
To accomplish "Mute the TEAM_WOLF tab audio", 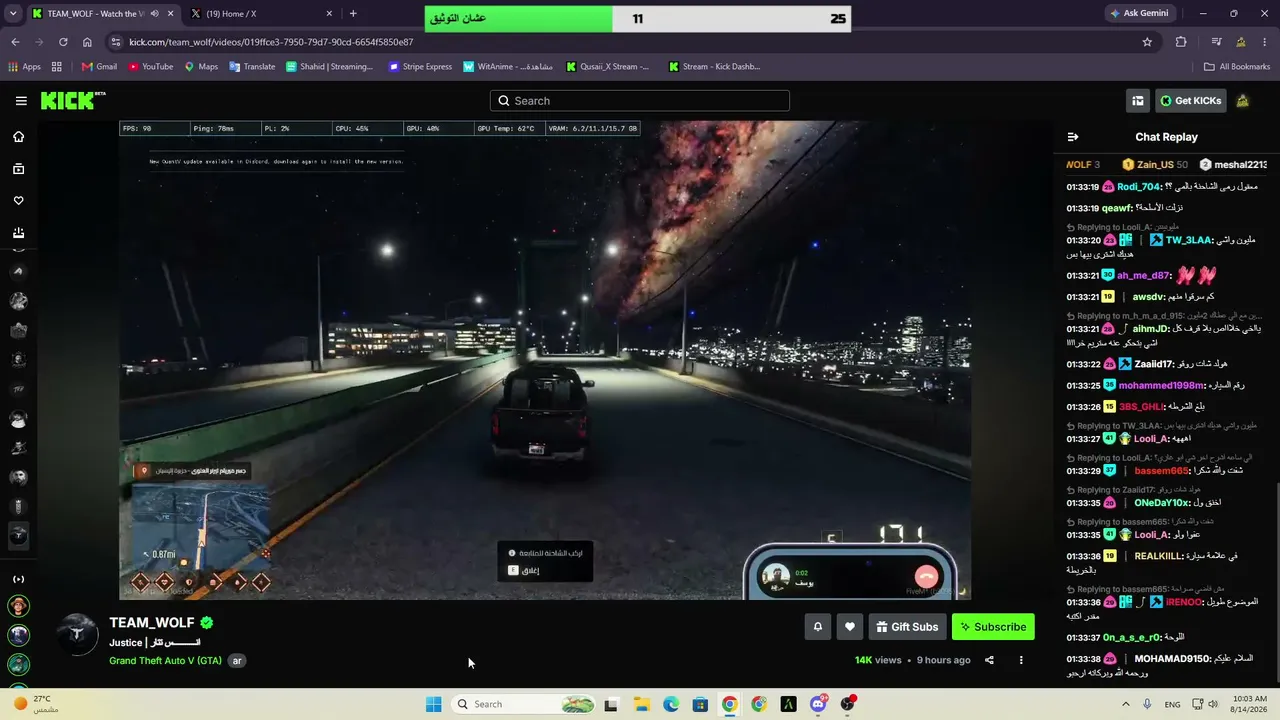I will [x=154, y=14].
